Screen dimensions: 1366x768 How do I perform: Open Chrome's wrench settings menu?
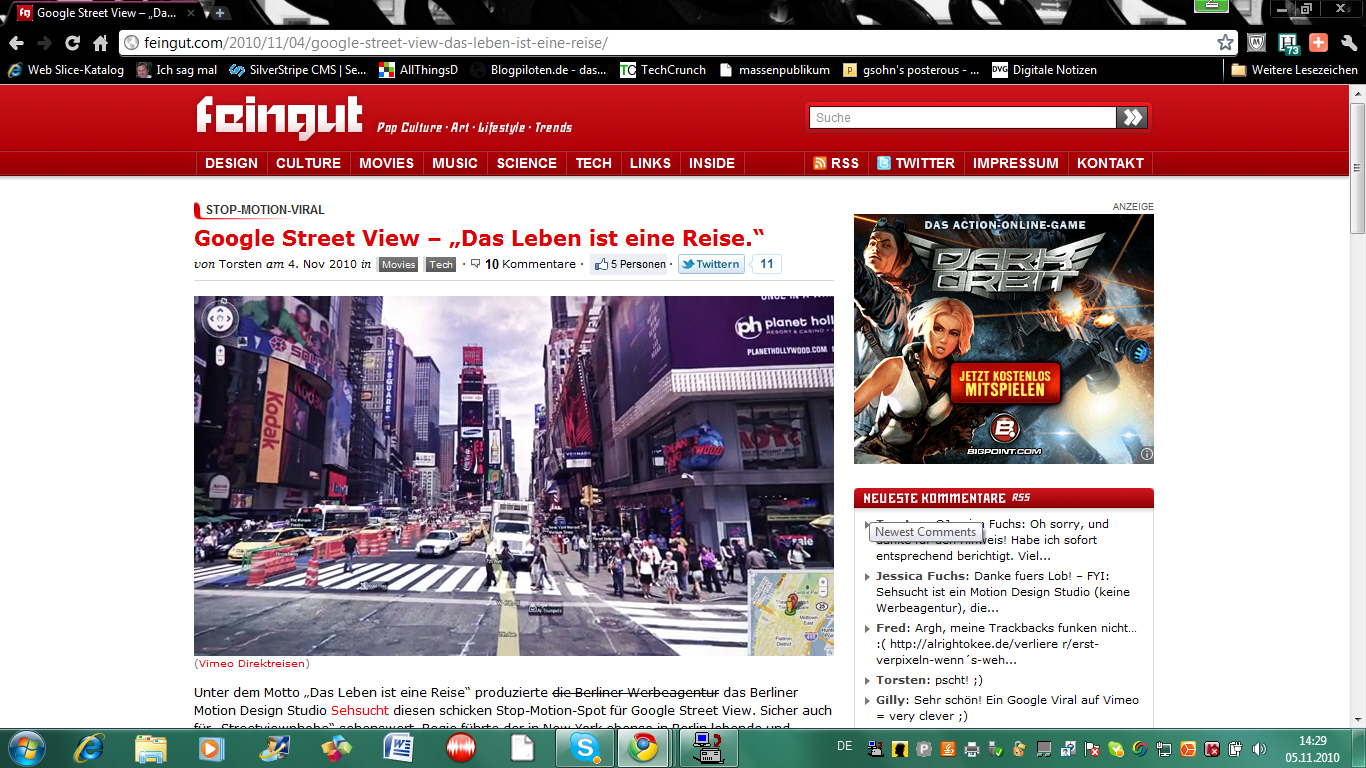pos(1349,43)
